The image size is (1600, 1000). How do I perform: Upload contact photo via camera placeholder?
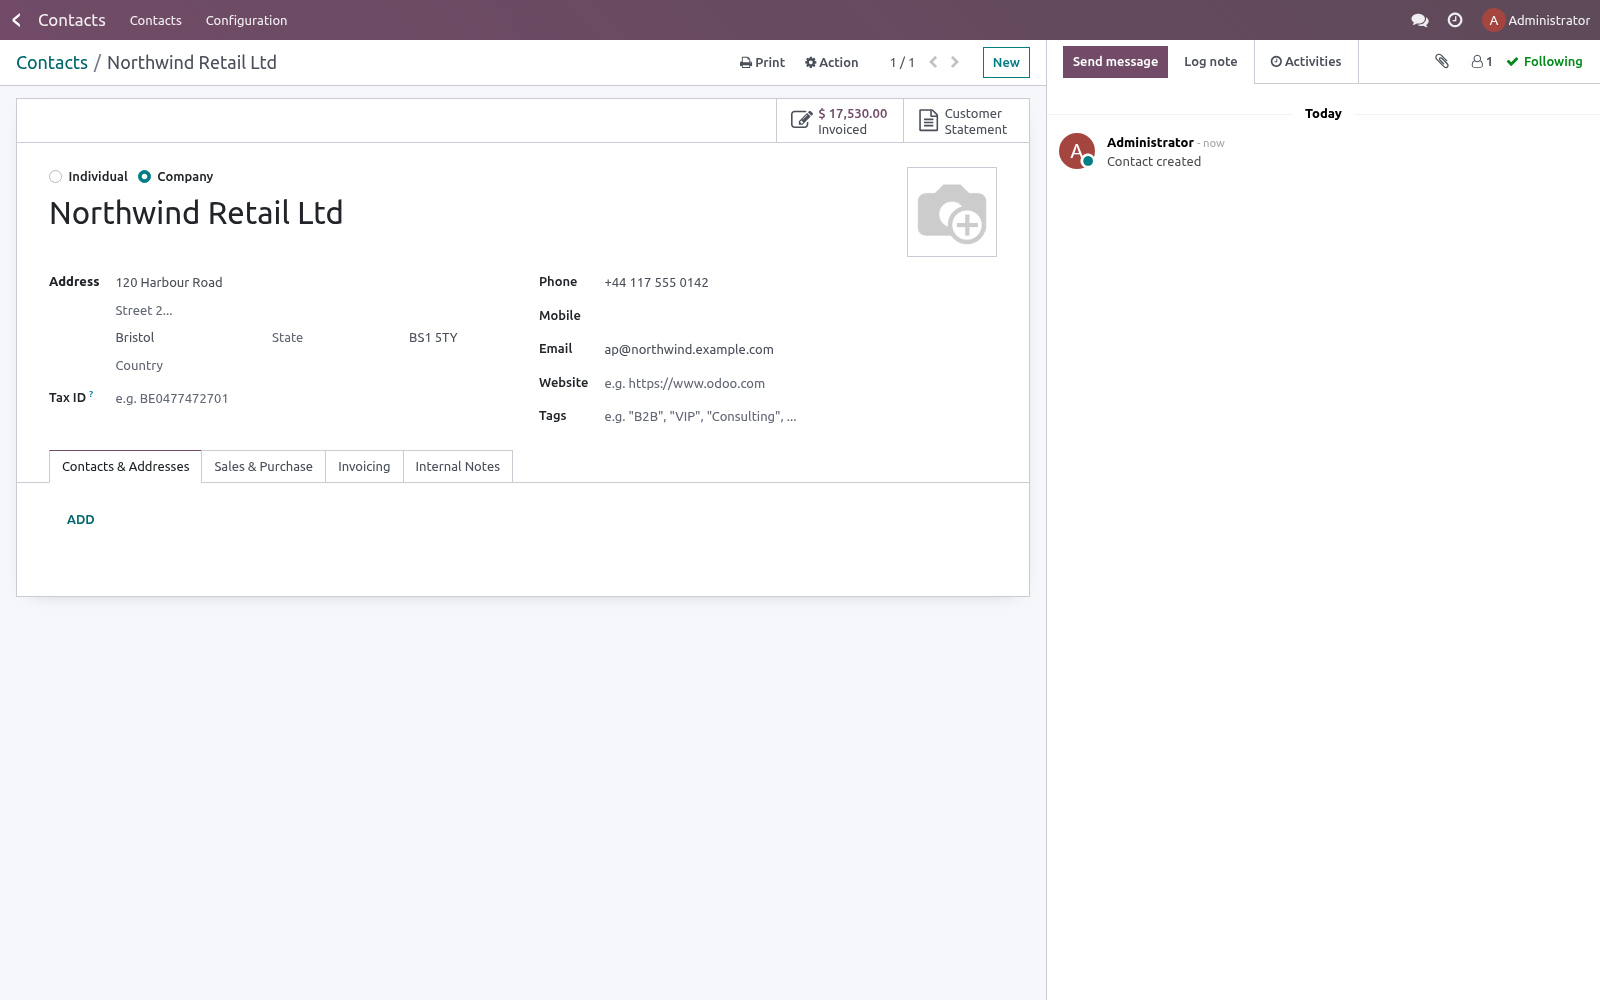[952, 212]
